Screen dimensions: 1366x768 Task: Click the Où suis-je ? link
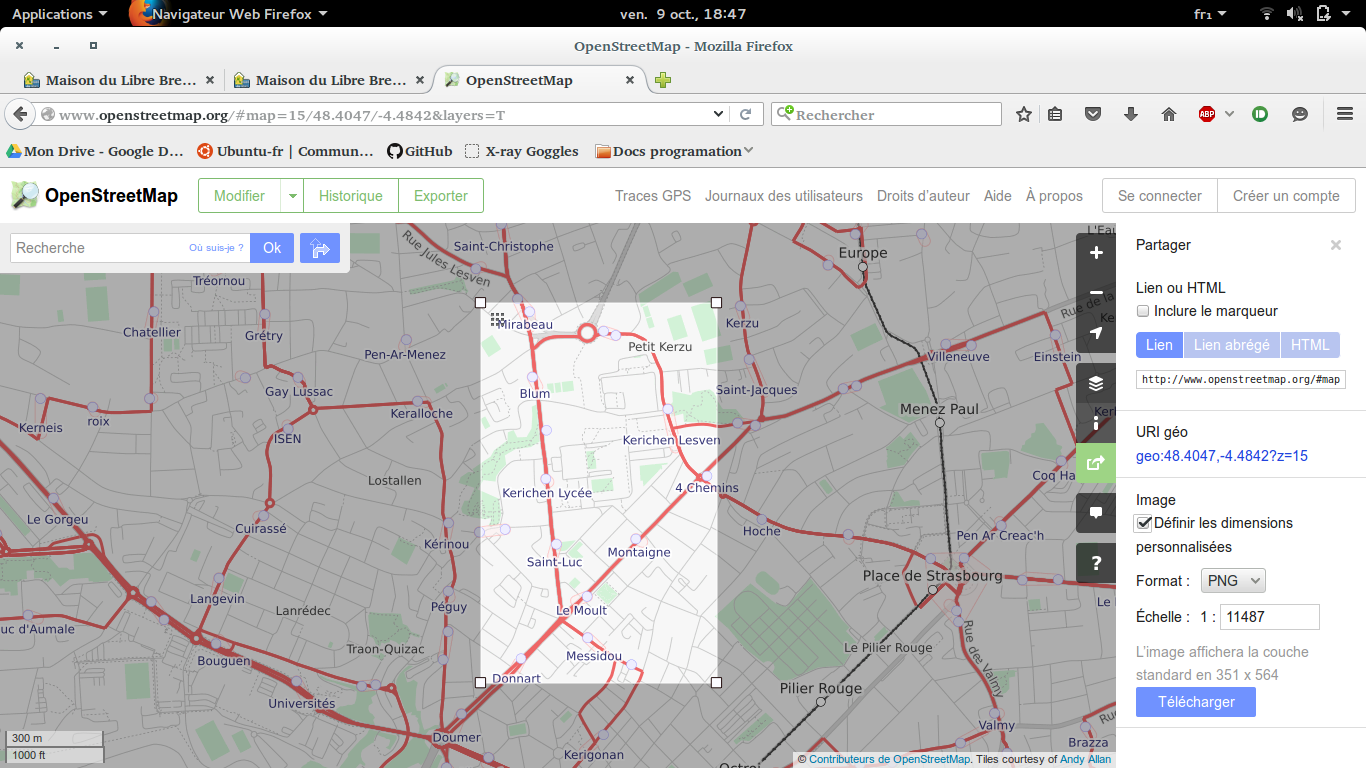click(x=216, y=248)
